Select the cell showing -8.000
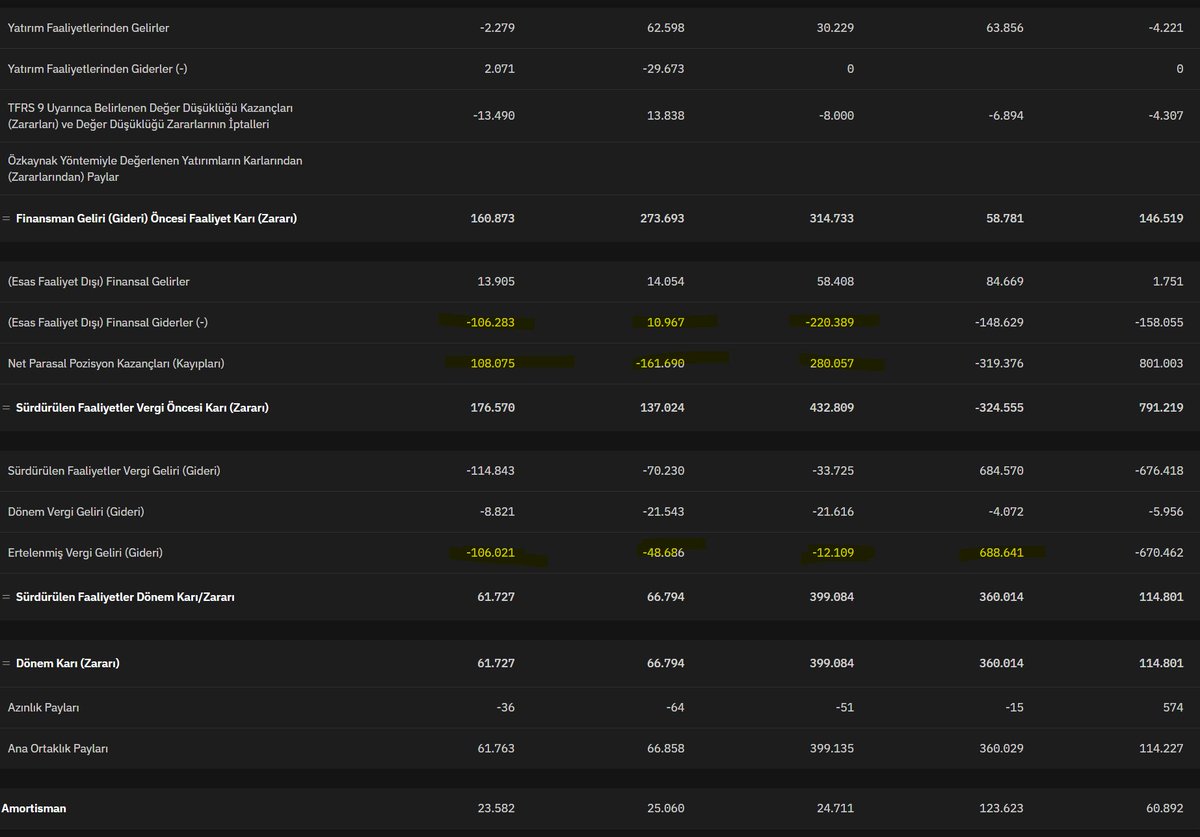Image resolution: width=1200 pixels, height=837 pixels. point(835,116)
